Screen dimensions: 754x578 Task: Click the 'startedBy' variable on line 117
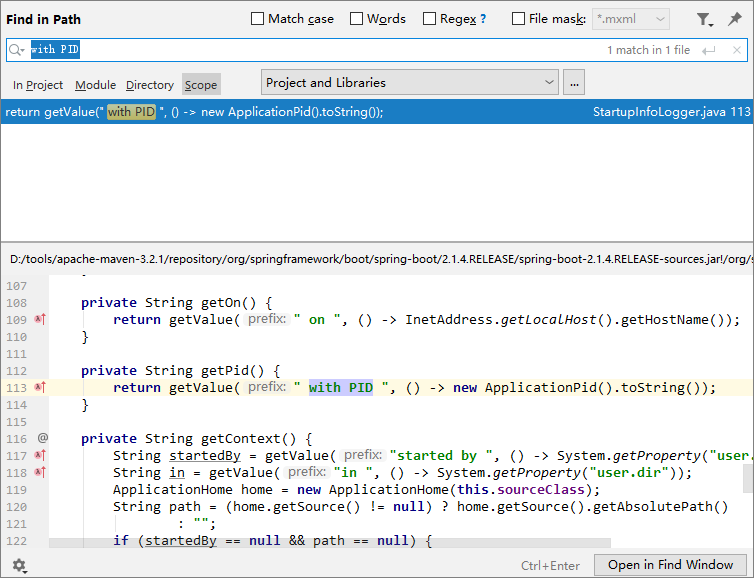click(205, 455)
